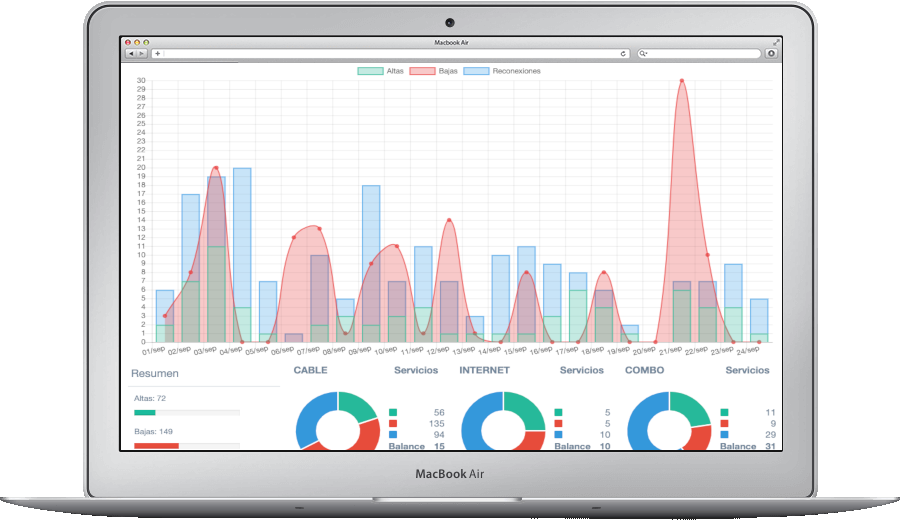Reload page with the refresh icon
This screenshot has height=530, width=900.
click(x=624, y=53)
